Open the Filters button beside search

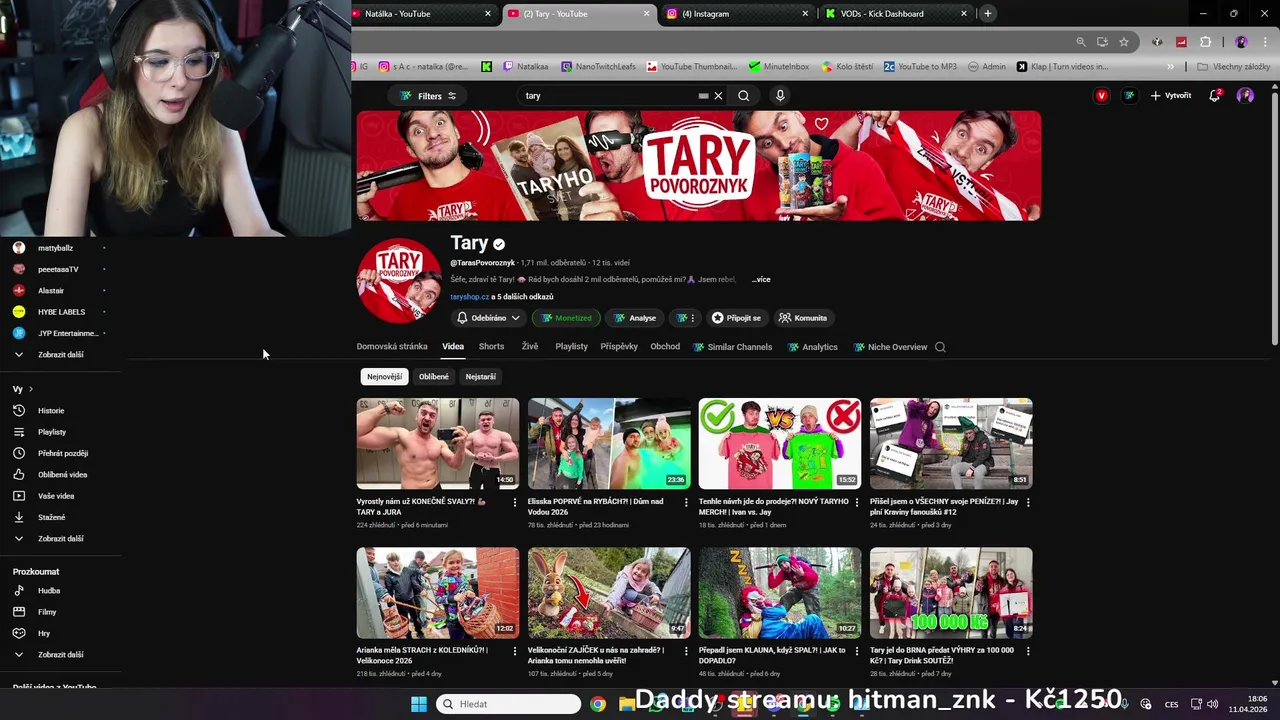click(428, 96)
